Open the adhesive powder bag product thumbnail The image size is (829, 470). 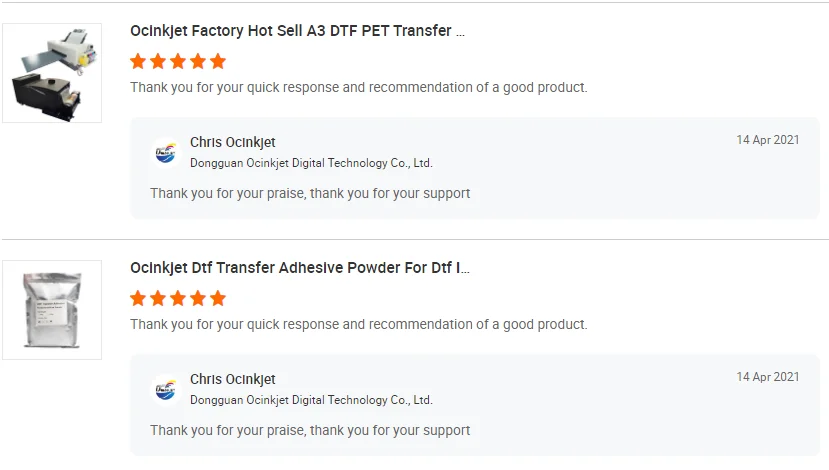(x=52, y=310)
